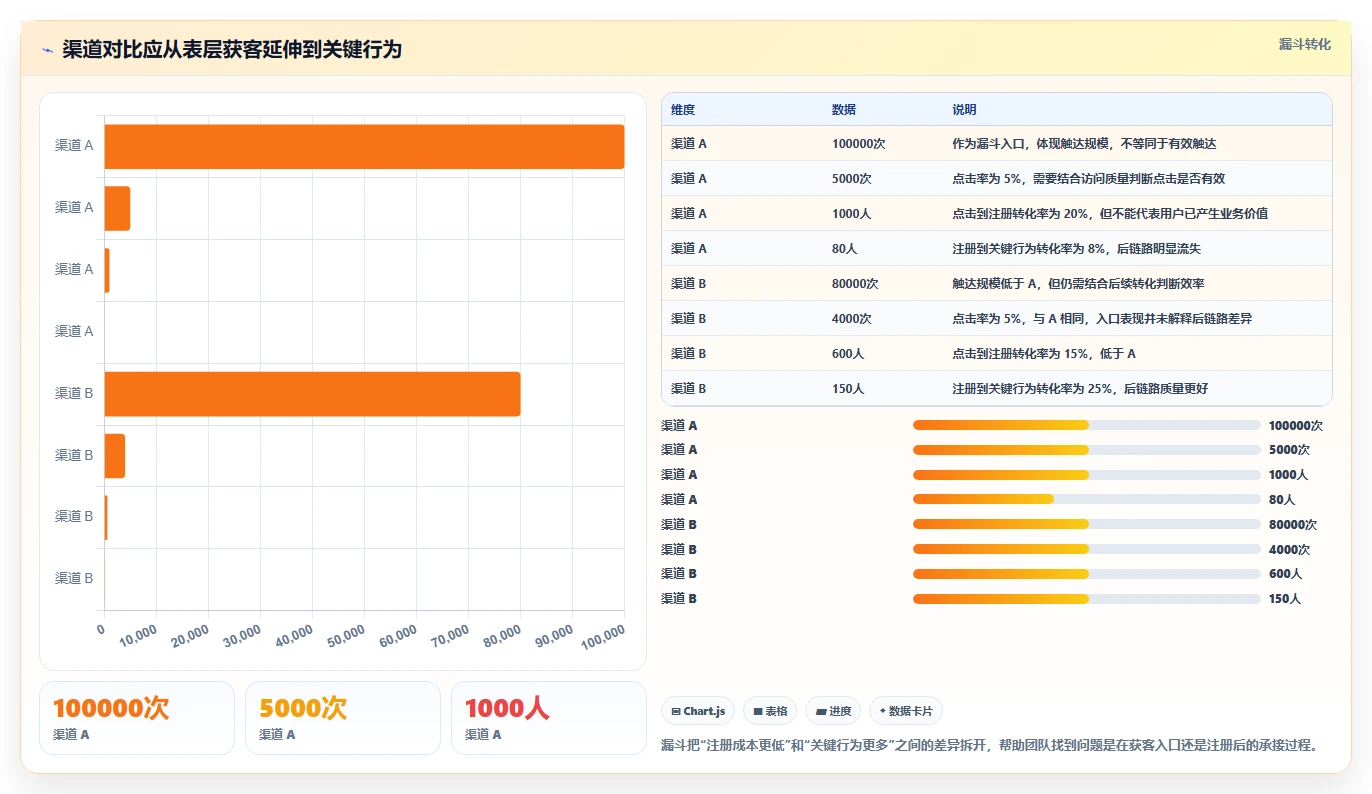This screenshot has width=1372, height=794.
Task: Click table cell 100000次
Action: point(858,144)
